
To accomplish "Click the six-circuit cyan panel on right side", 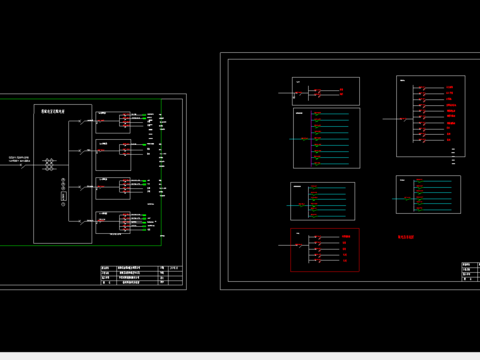I will coord(428,194).
